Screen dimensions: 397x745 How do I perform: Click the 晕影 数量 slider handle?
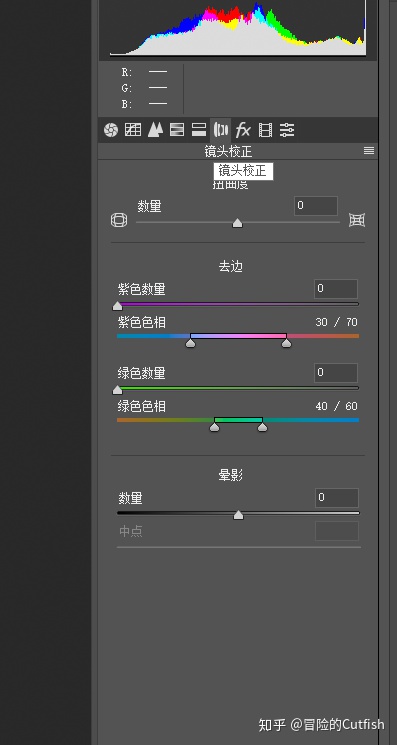(238, 515)
